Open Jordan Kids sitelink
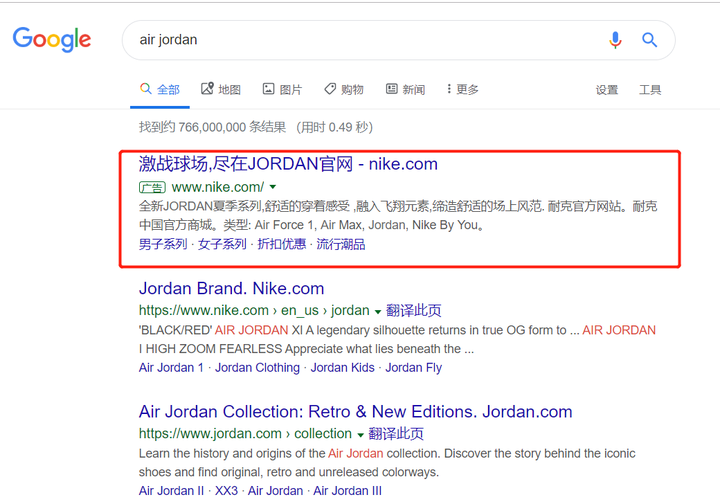This screenshot has width=720, height=504. [343, 368]
